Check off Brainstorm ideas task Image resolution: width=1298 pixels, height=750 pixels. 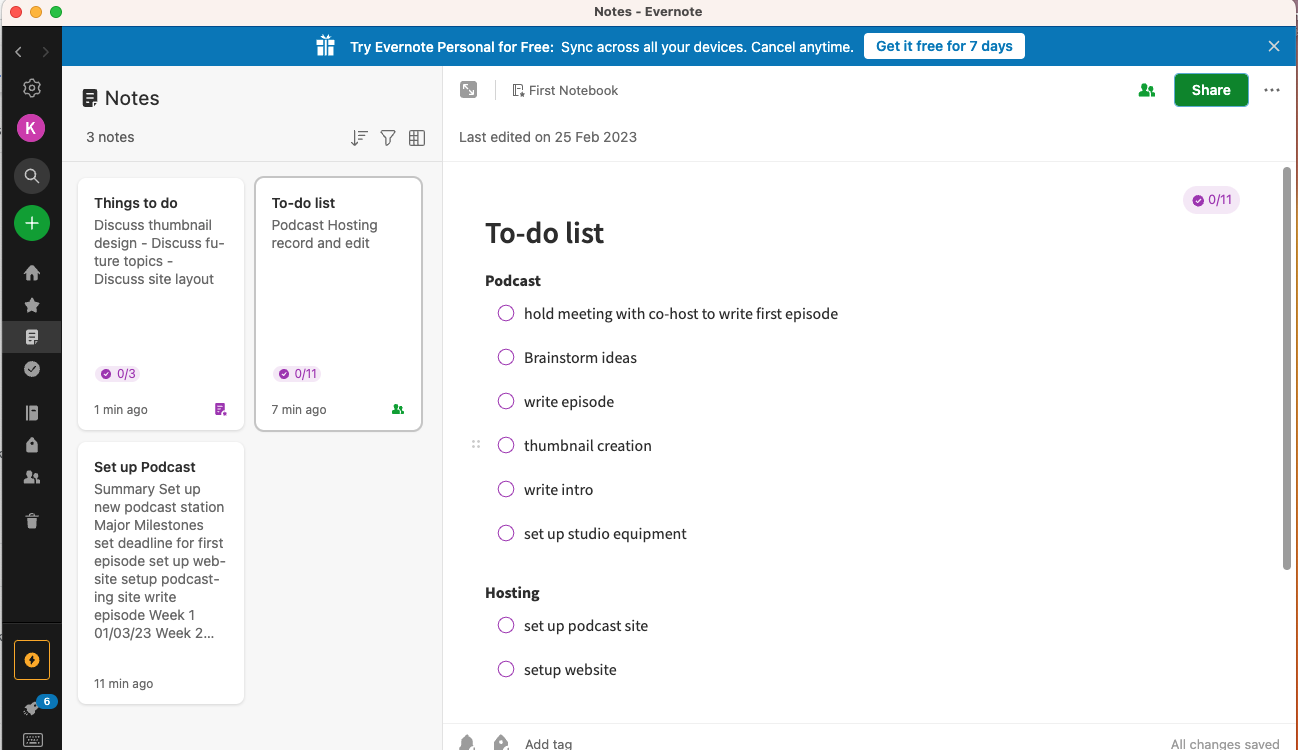click(506, 357)
